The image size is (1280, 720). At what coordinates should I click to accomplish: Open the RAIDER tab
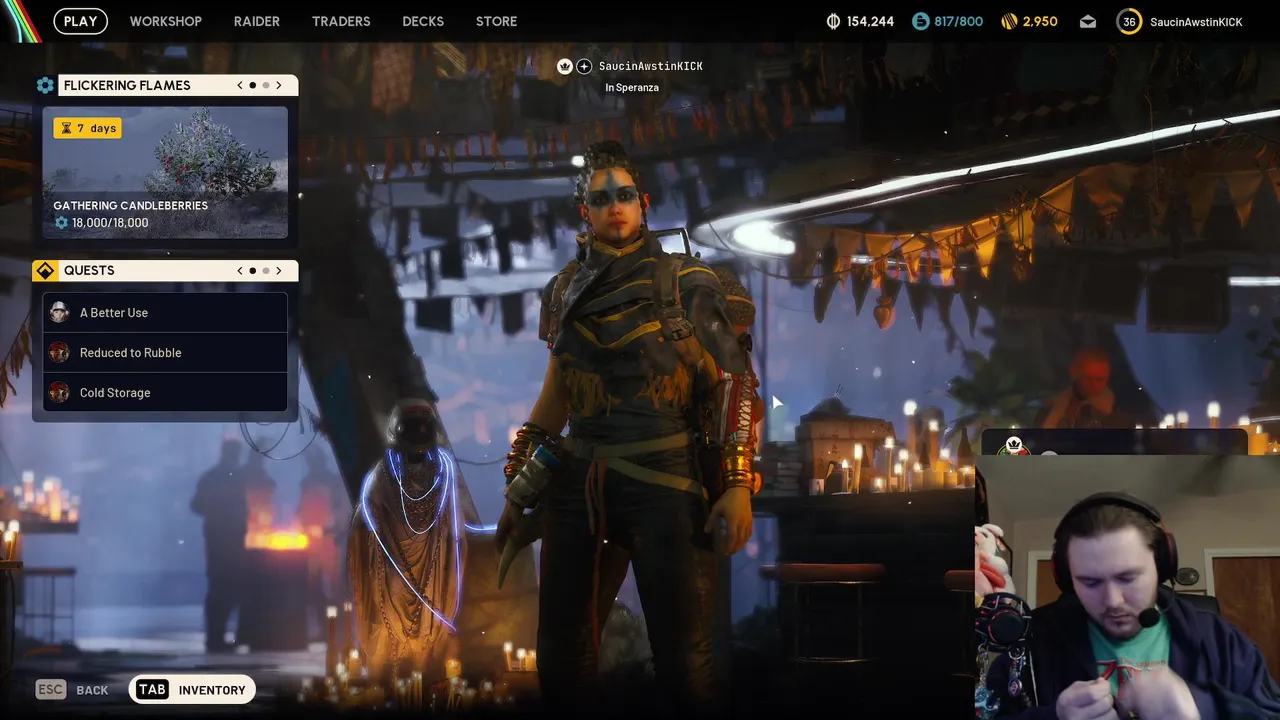[x=257, y=21]
